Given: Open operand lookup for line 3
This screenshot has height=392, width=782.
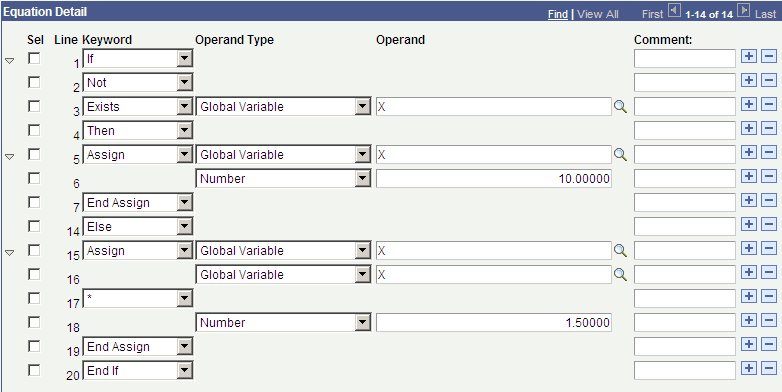Looking at the screenshot, I should [620, 106].
